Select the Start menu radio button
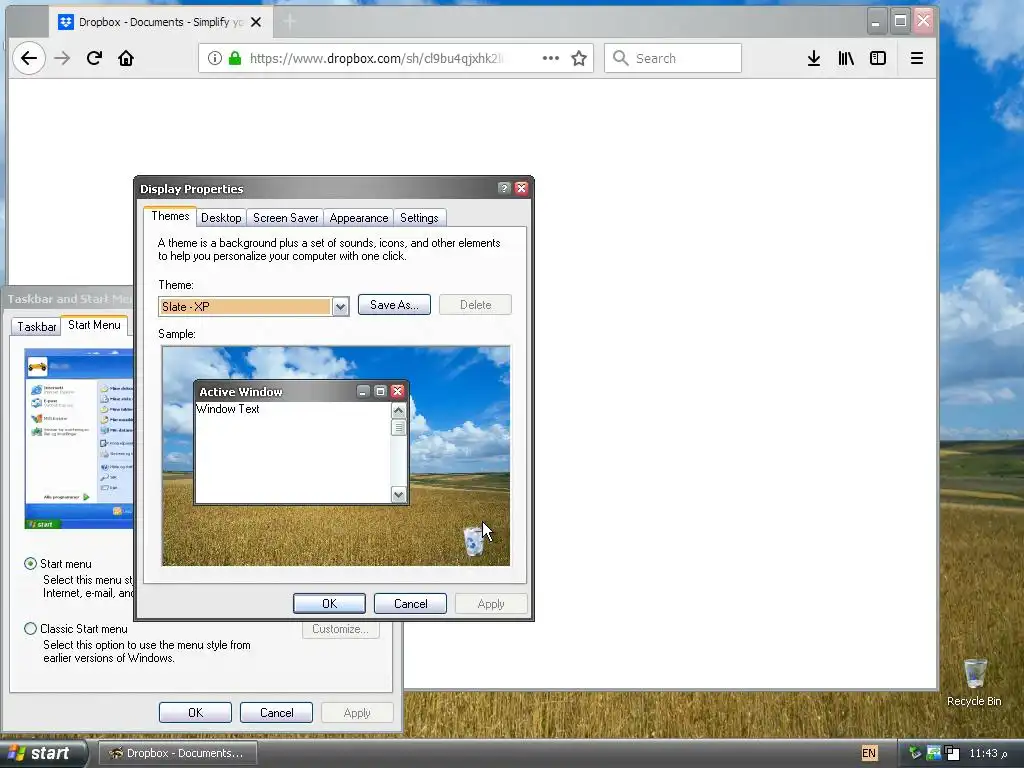This screenshot has height=768, width=1024. pyautogui.click(x=30, y=563)
